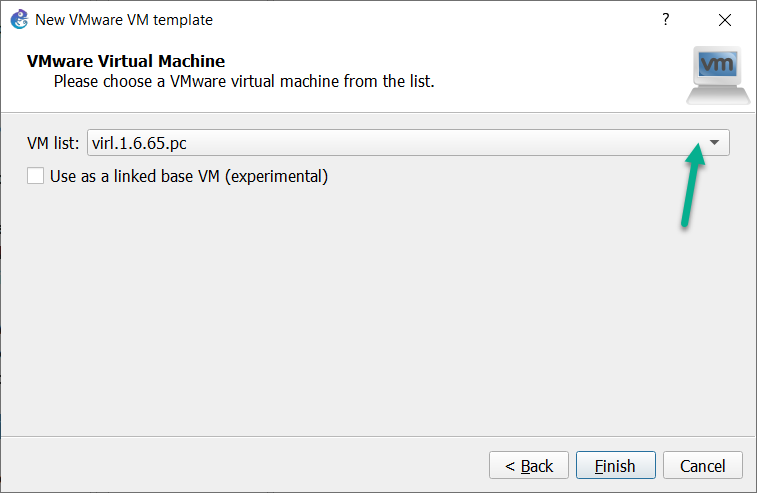Screen dimensions: 757x493
Task: Click the 'VM list:' label
Action: pos(53,143)
